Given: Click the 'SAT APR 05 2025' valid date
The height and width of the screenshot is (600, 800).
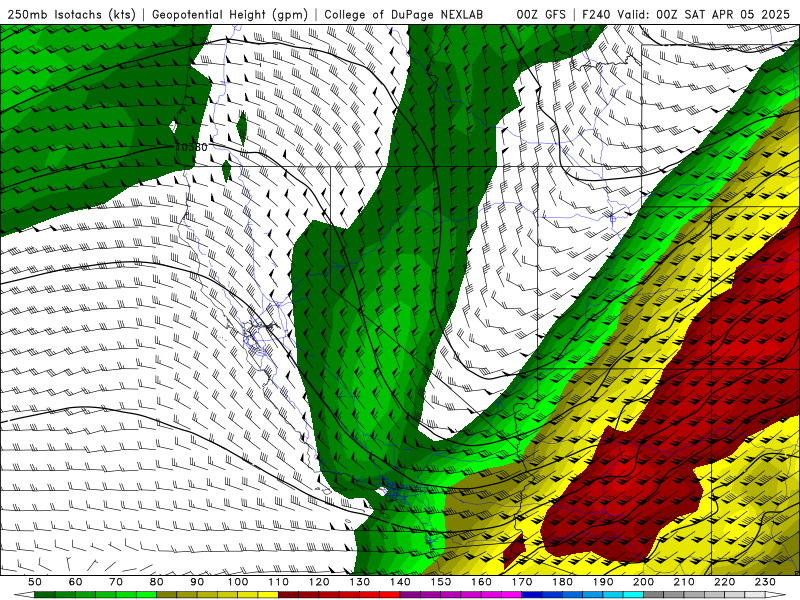Looking at the screenshot, I should click(x=736, y=15).
